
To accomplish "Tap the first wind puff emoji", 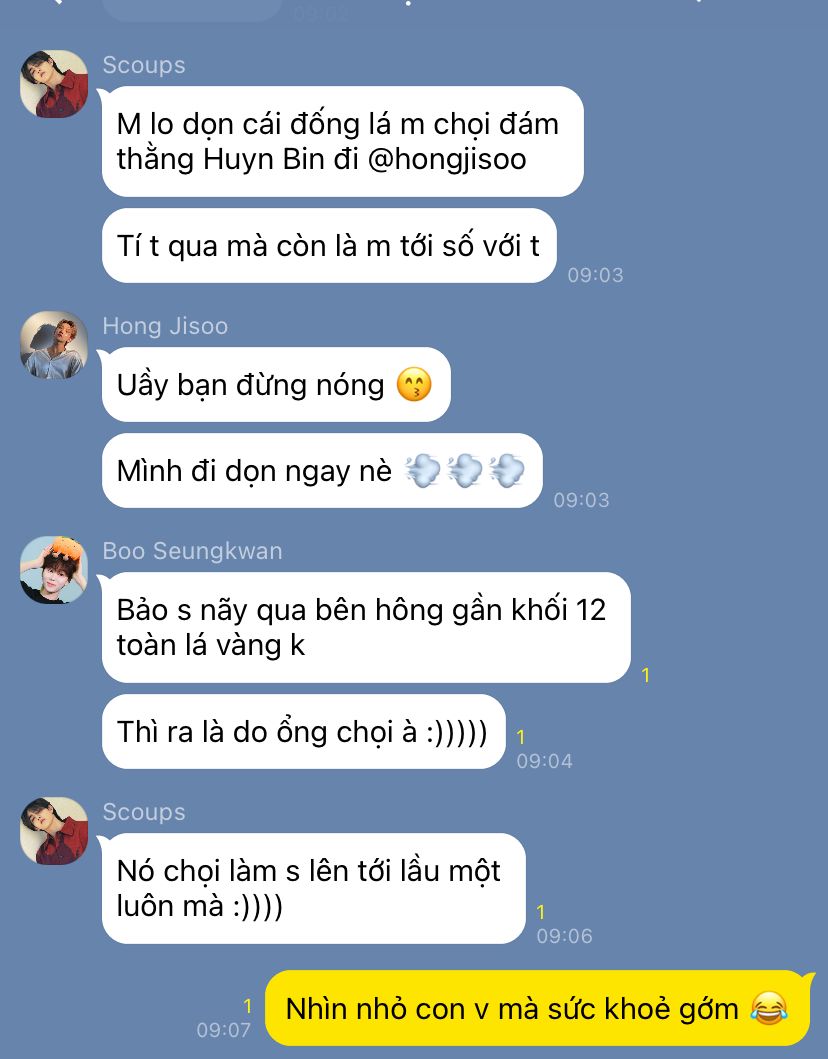I will (x=423, y=471).
